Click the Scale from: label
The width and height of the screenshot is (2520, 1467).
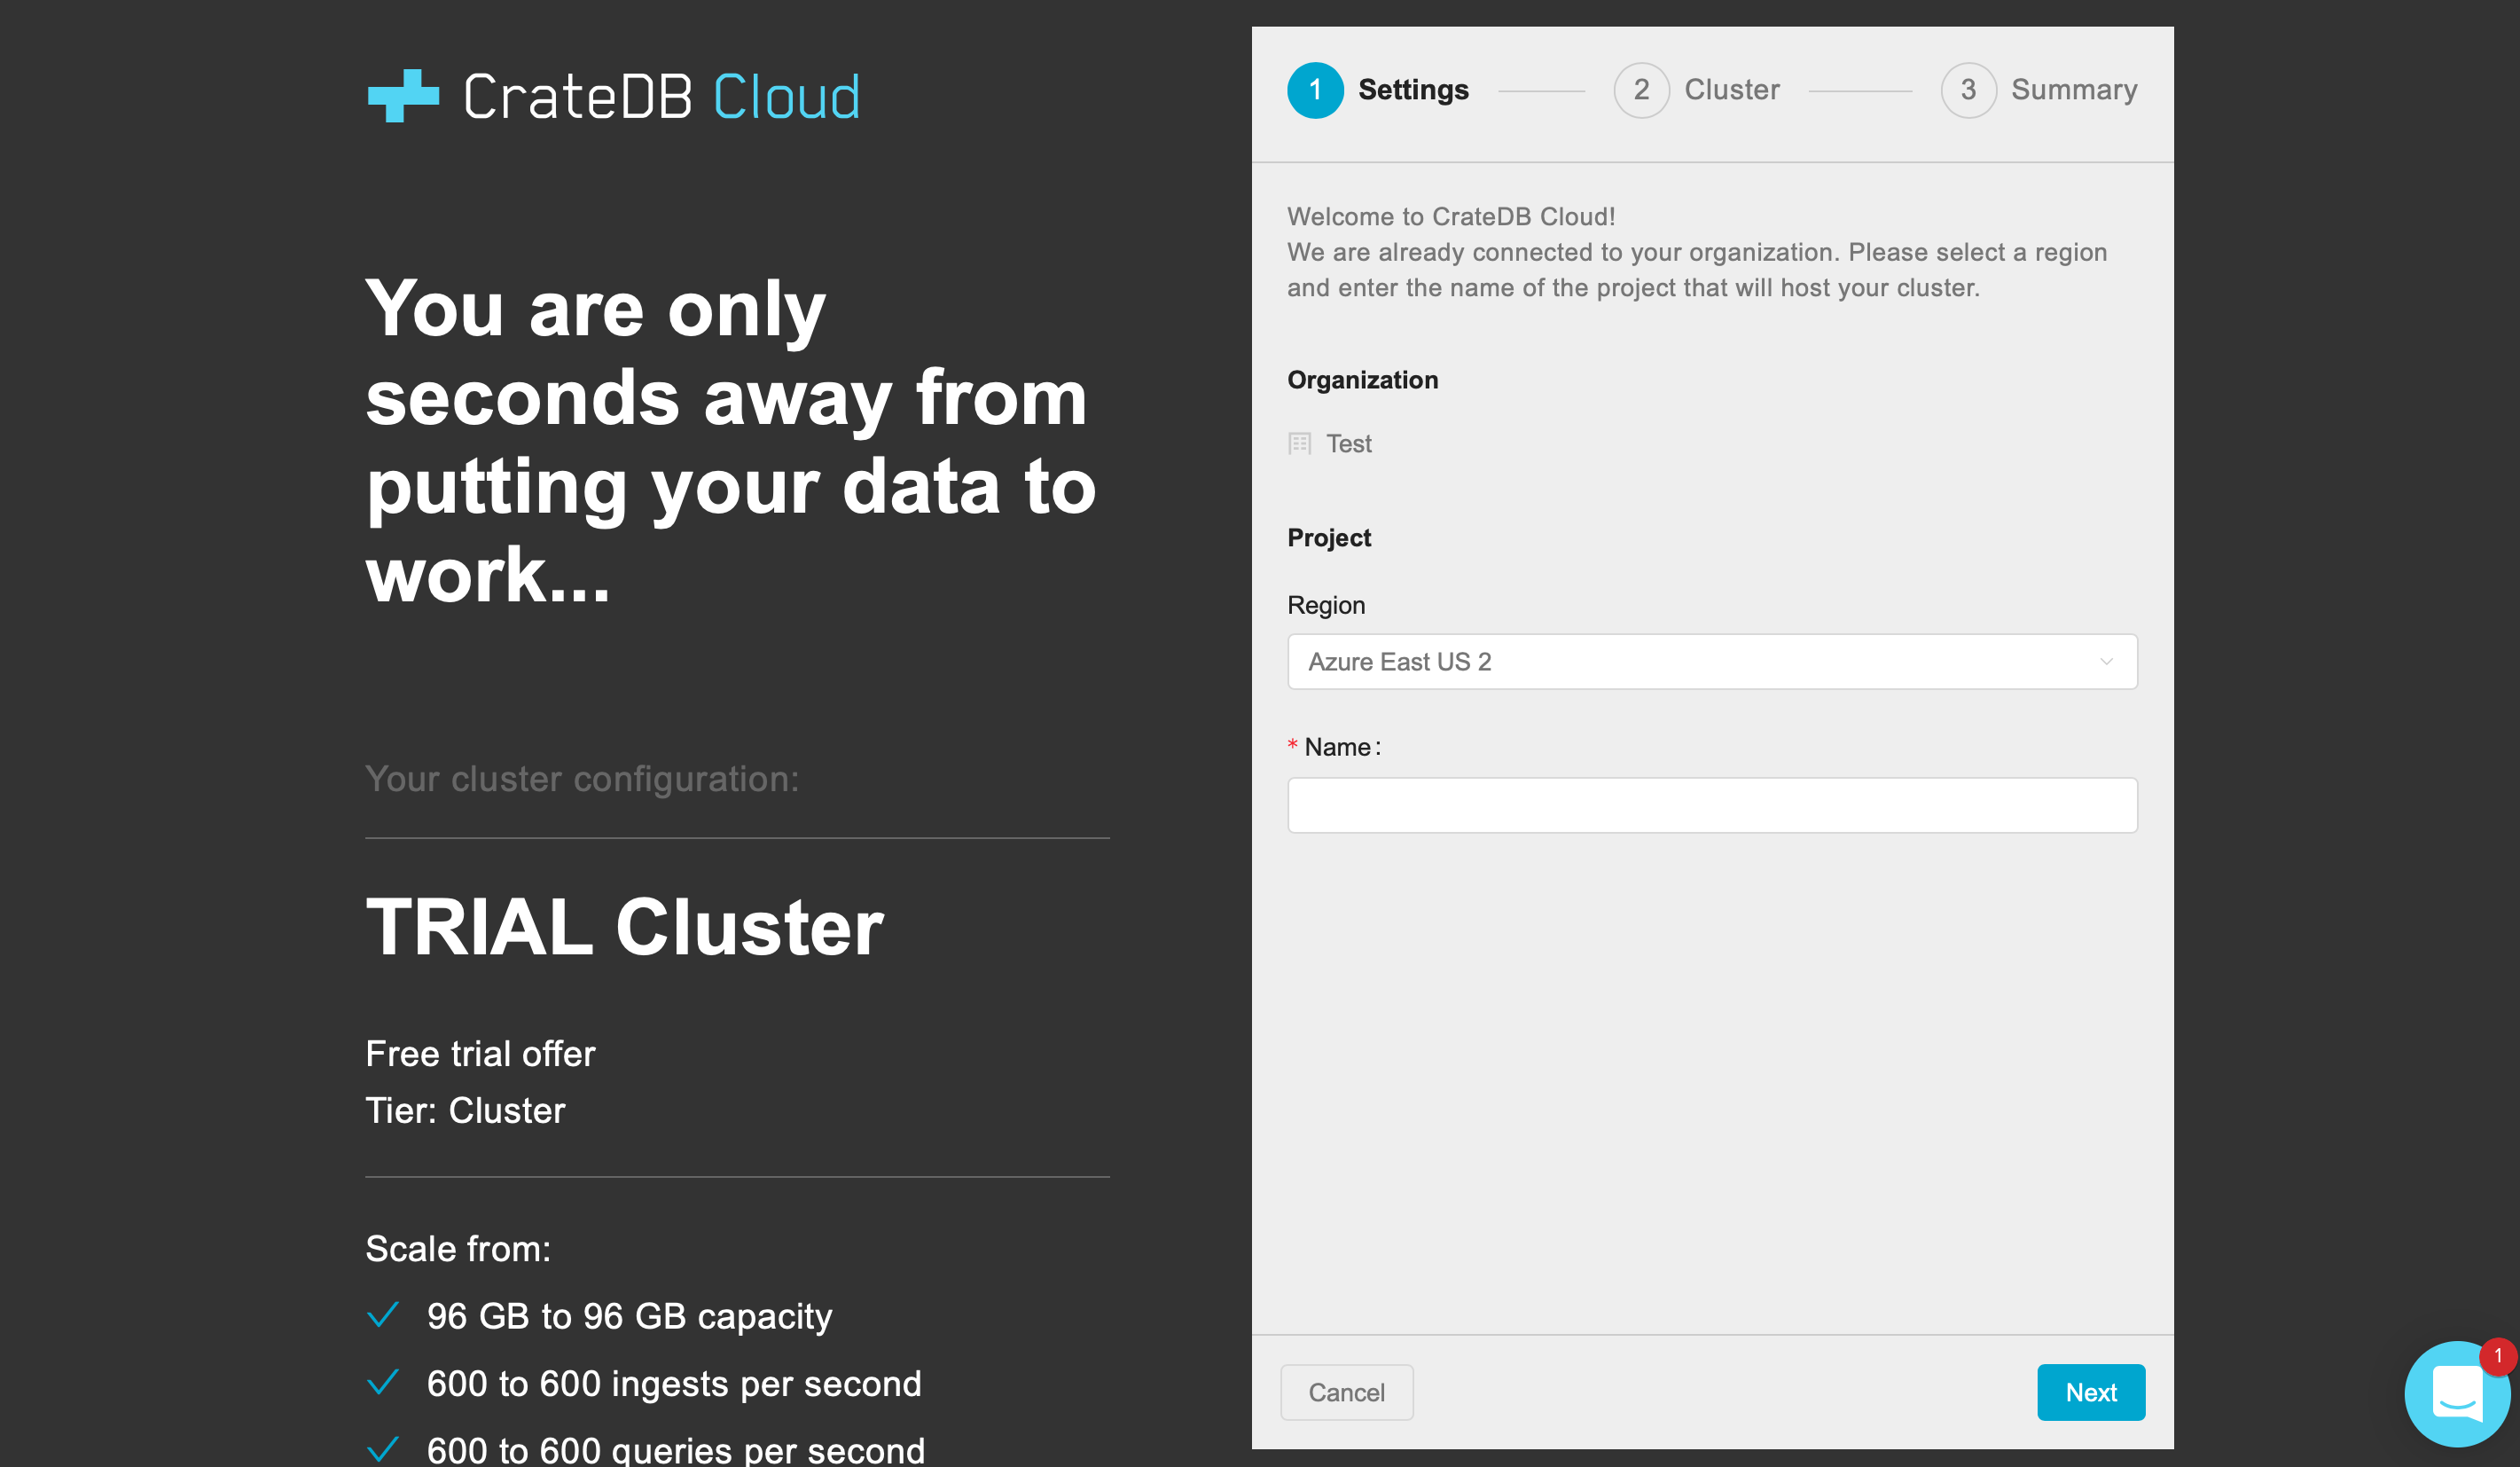point(458,1249)
